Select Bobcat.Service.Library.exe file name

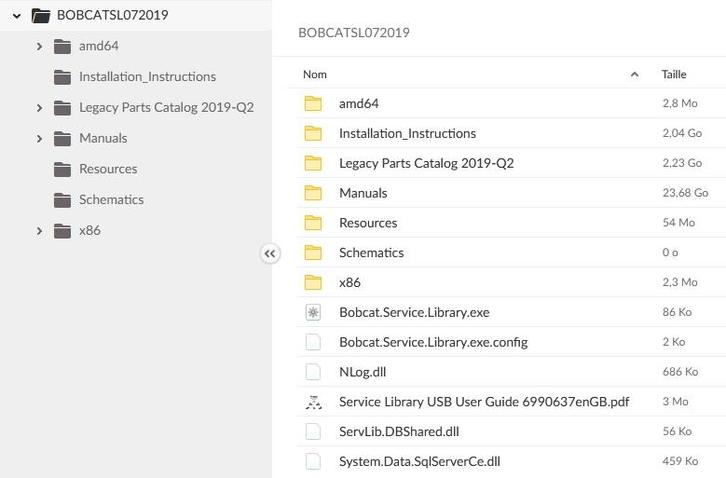tap(414, 312)
